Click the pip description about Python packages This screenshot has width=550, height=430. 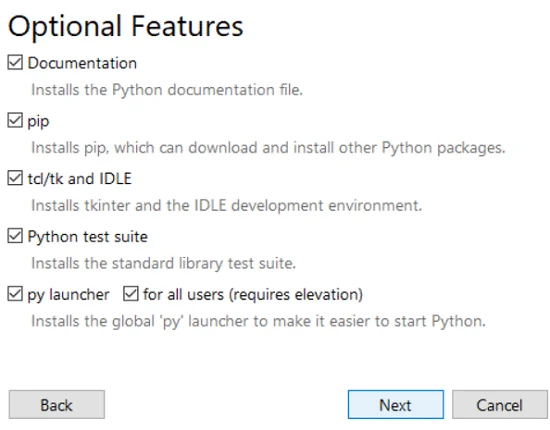click(268, 148)
